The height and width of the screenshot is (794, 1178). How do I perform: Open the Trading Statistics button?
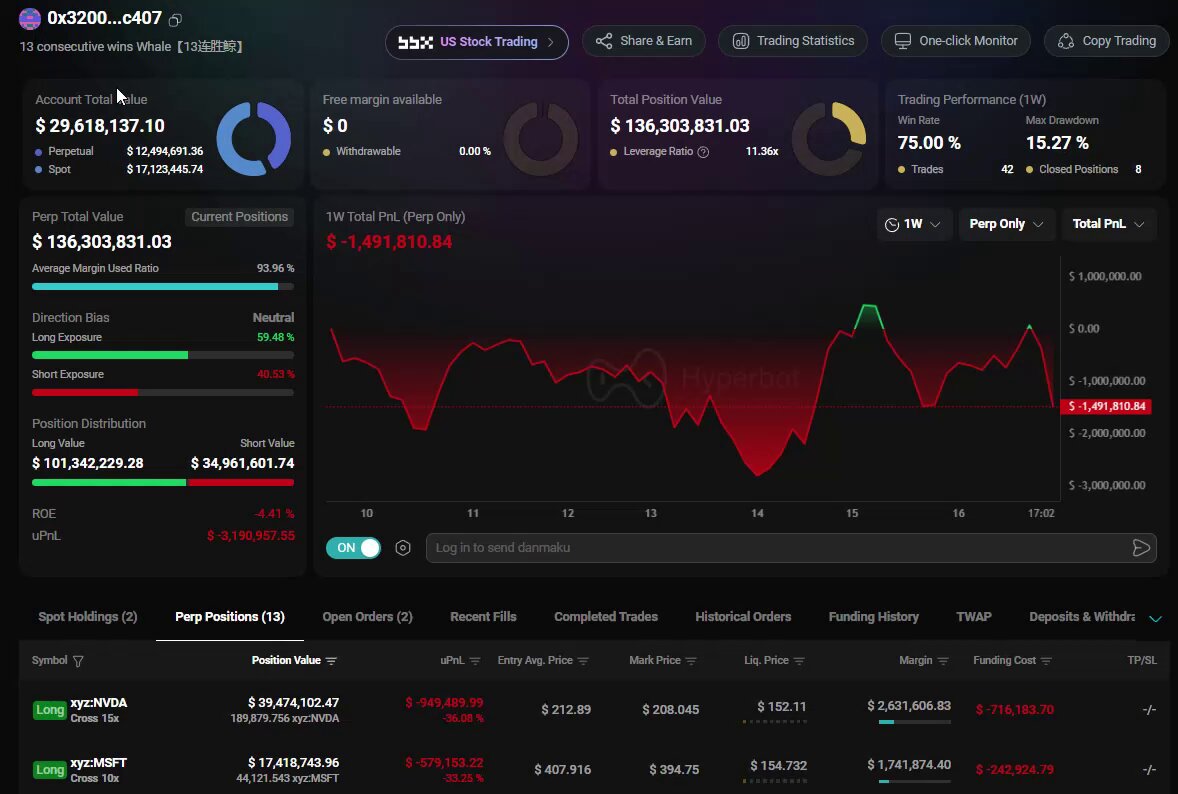point(793,41)
